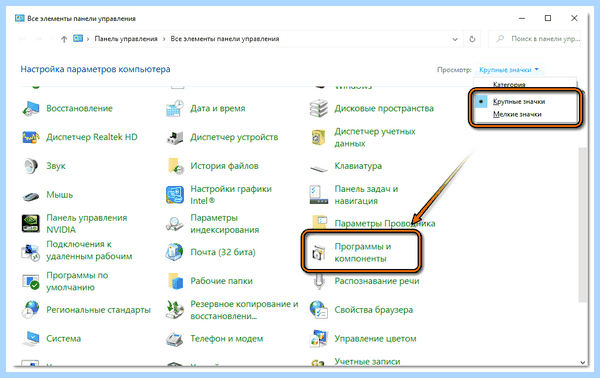
Task: Open the Резервное копирование и восстановление icon
Action: pos(175,310)
